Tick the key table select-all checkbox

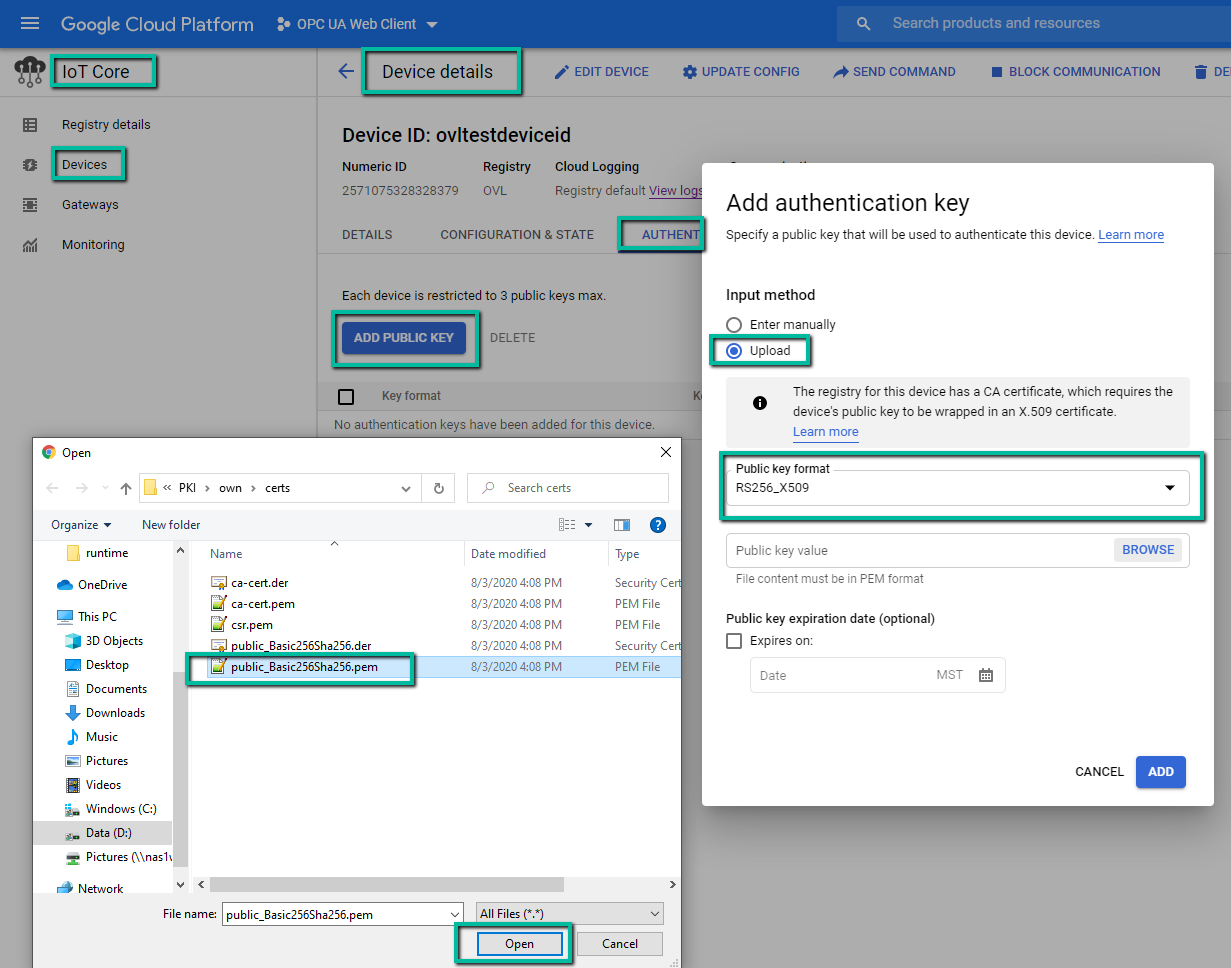click(x=346, y=397)
